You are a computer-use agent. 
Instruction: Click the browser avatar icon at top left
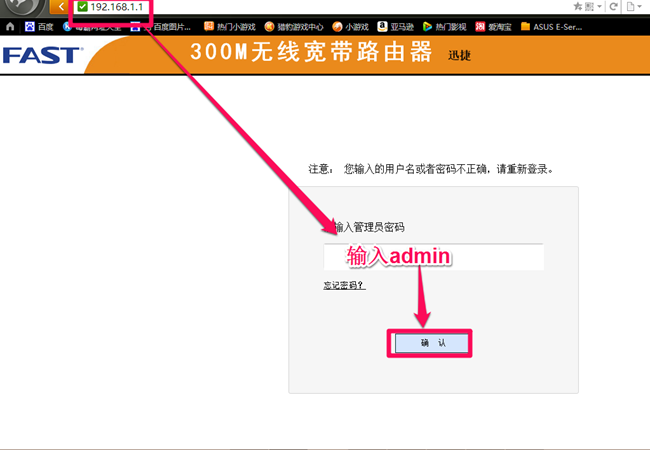(x=24, y=6)
